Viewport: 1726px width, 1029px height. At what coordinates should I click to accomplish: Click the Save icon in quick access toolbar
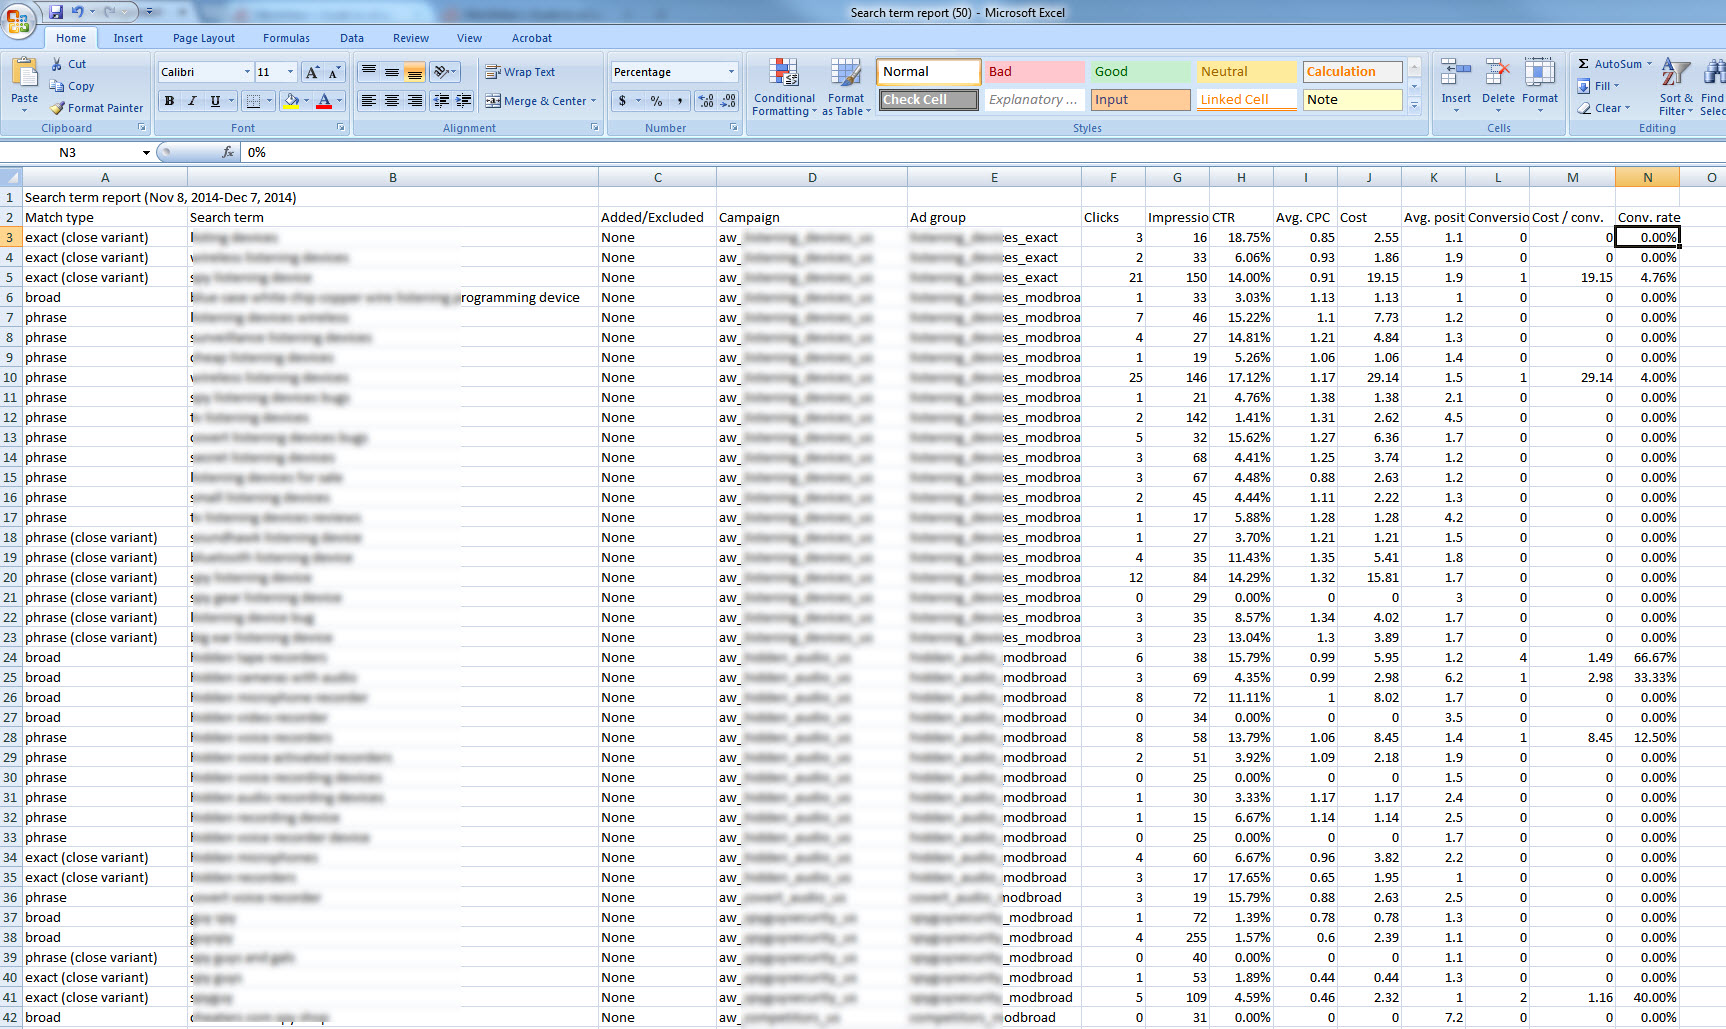point(56,12)
